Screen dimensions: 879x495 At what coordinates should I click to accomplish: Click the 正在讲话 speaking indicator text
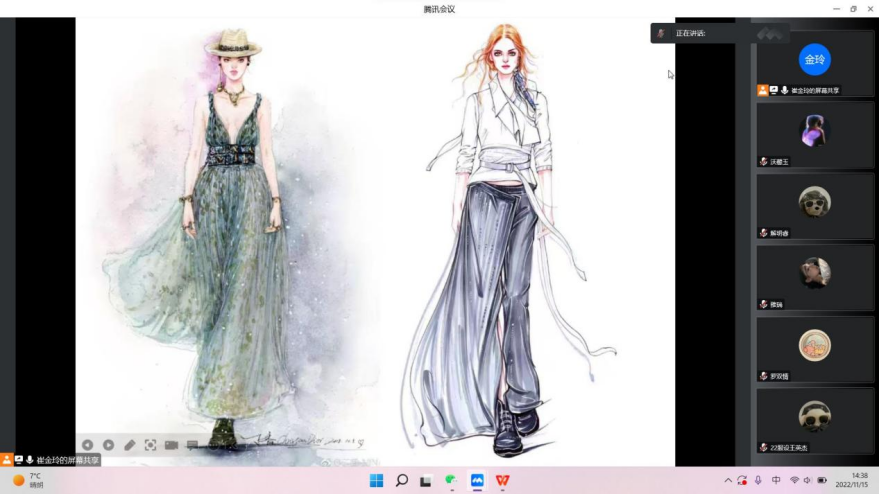pos(691,33)
